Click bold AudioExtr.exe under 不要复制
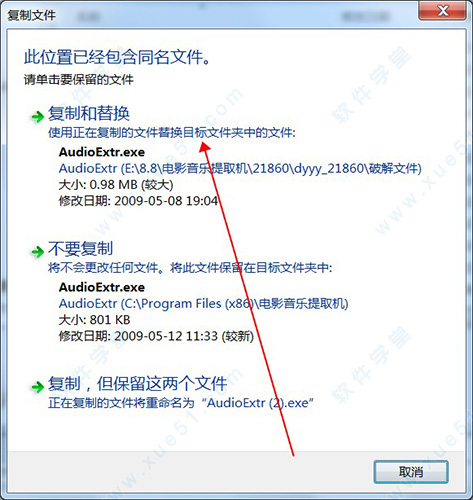 102,287
